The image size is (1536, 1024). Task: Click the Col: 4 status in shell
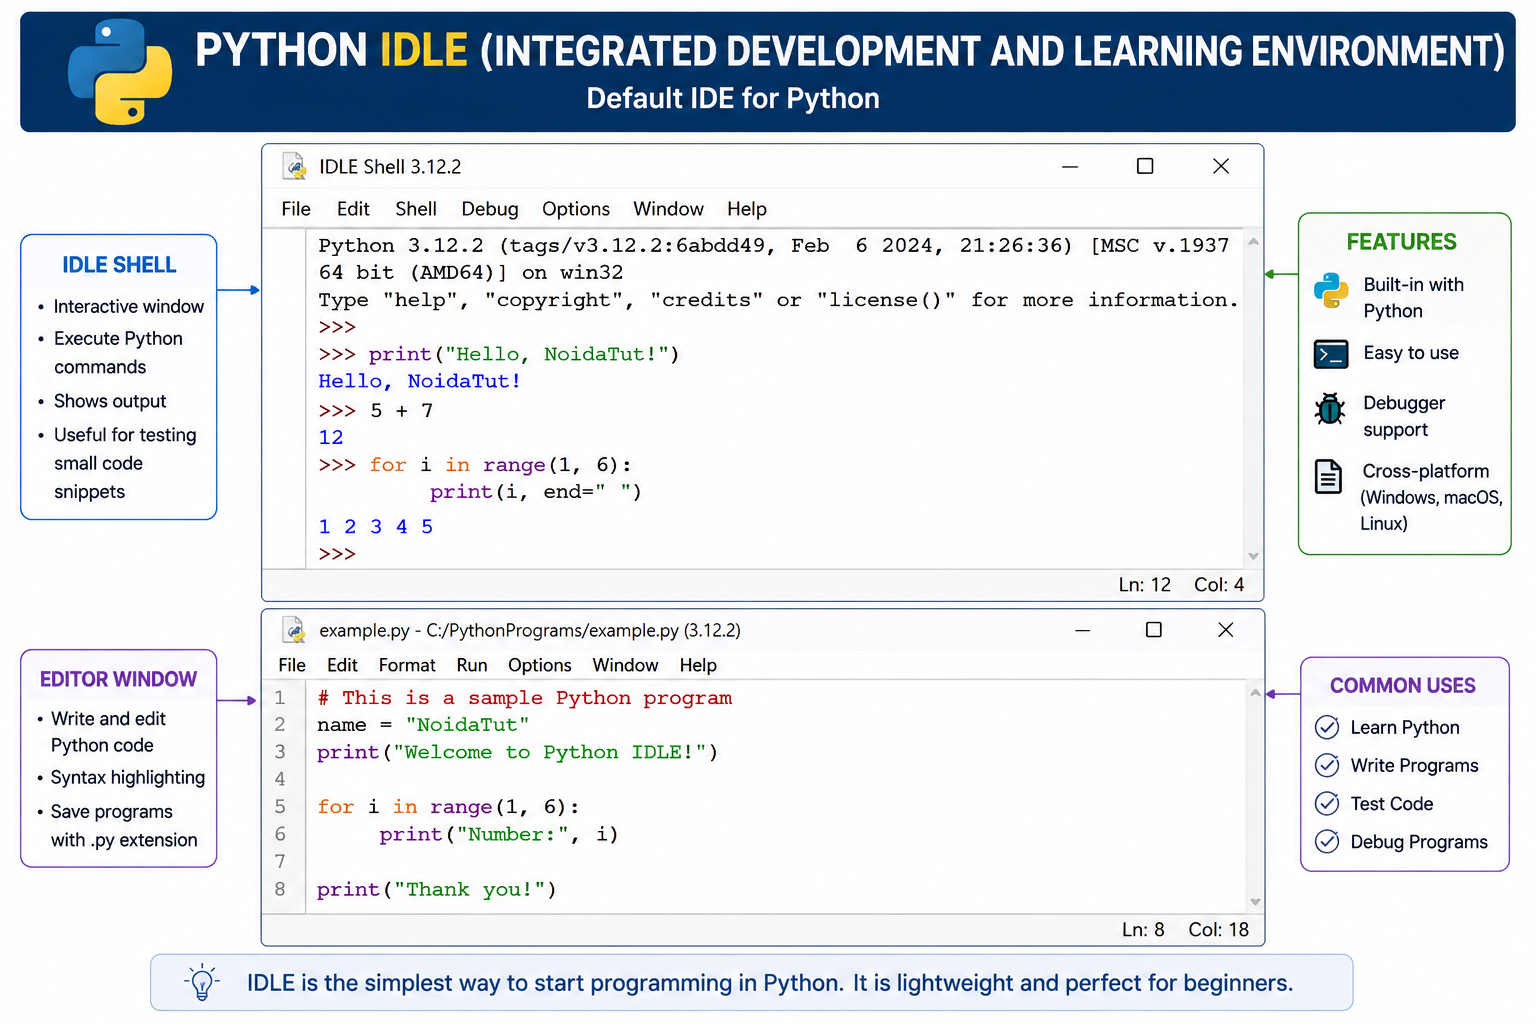tap(1219, 585)
